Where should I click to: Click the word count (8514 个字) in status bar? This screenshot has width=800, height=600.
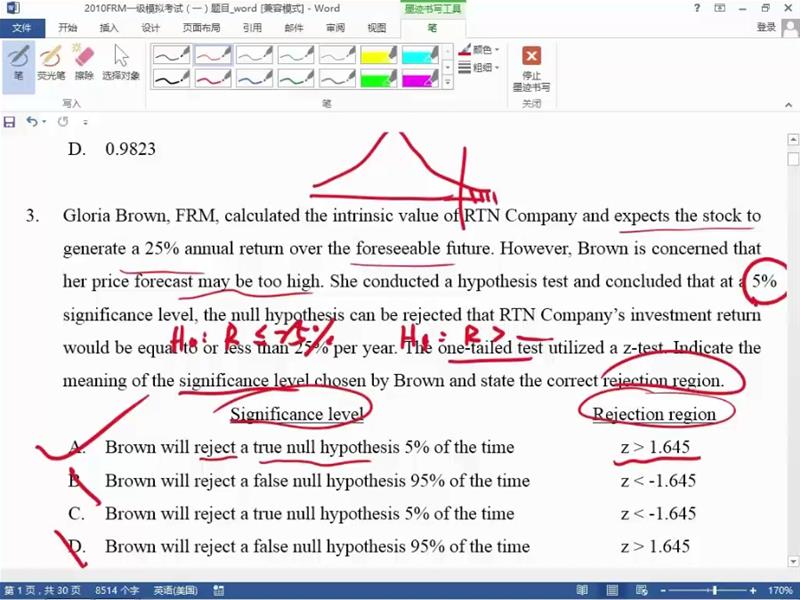coord(118,591)
